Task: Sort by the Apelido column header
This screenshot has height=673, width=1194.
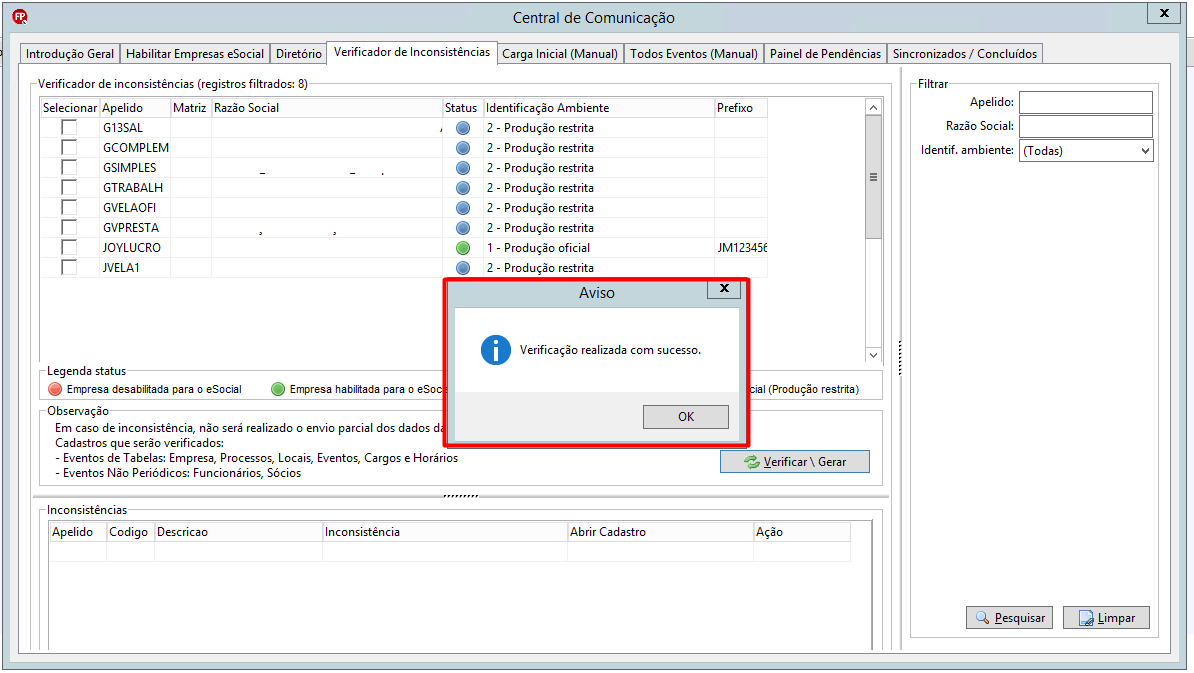Action: (135, 107)
